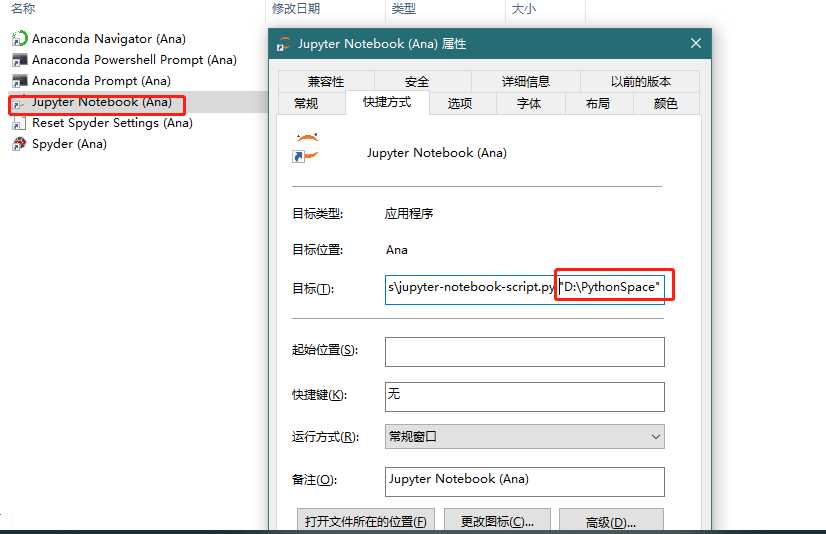Click the 打开文件所在的位置(F) button
Viewport: 826px width, 534px height.
[x=366, y=521]
